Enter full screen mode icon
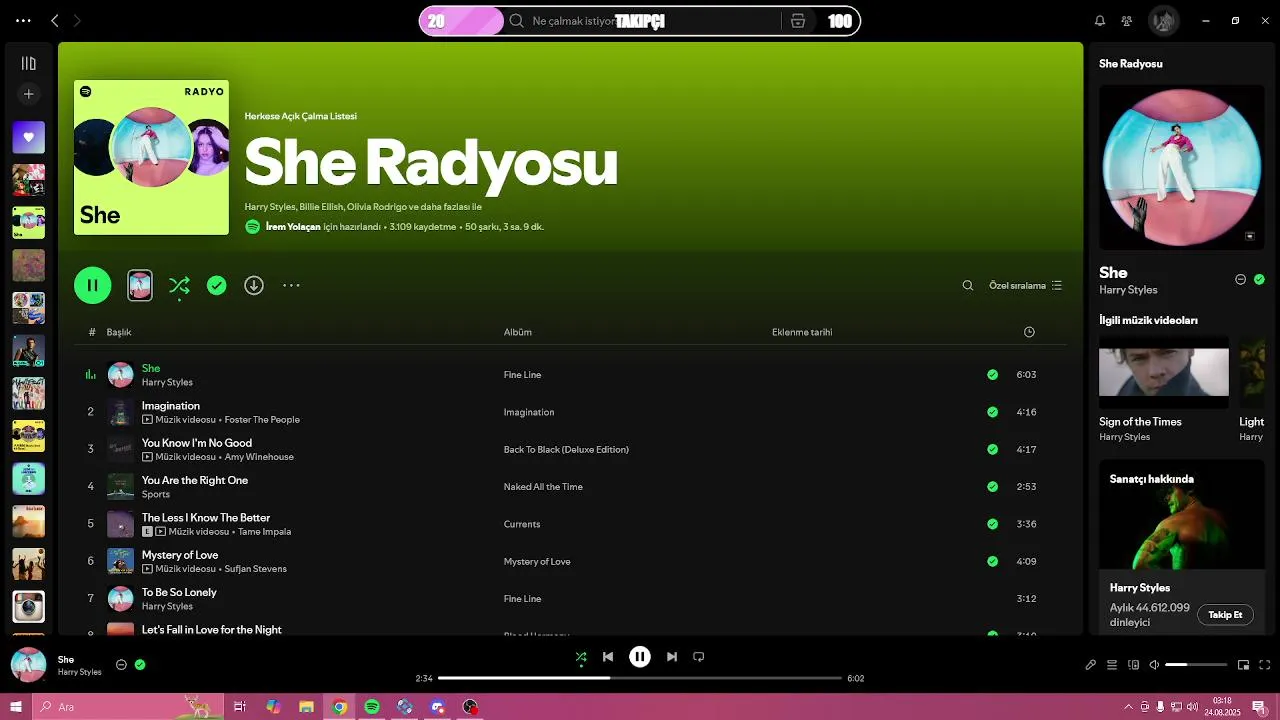 click(1265, 665)
